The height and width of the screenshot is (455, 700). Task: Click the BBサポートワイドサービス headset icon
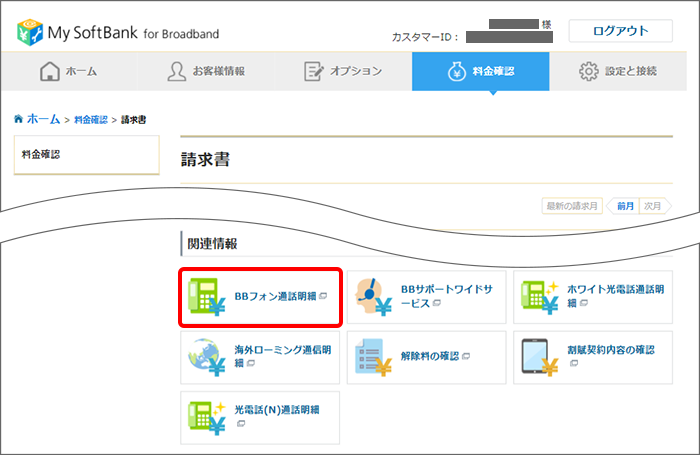374,296
